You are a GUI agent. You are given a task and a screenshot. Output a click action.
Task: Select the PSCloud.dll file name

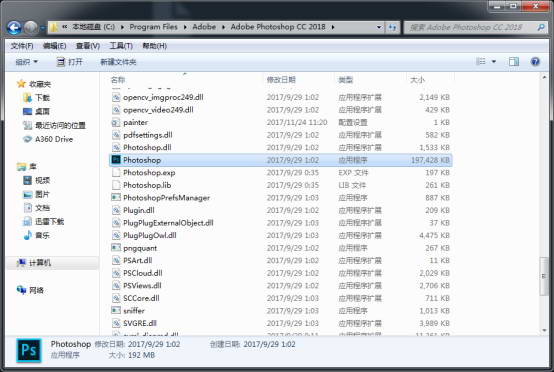[x=143, y=273]
